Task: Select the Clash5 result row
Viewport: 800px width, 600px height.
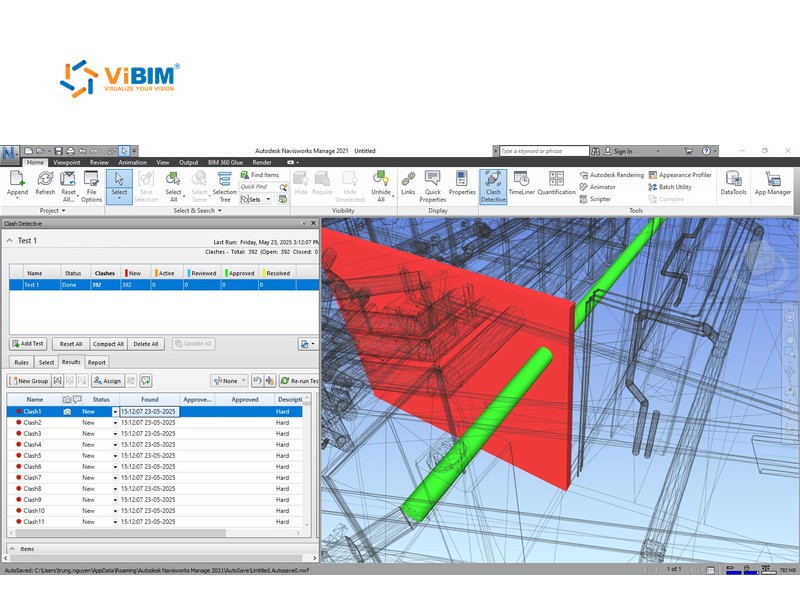Action: [155, 456]
